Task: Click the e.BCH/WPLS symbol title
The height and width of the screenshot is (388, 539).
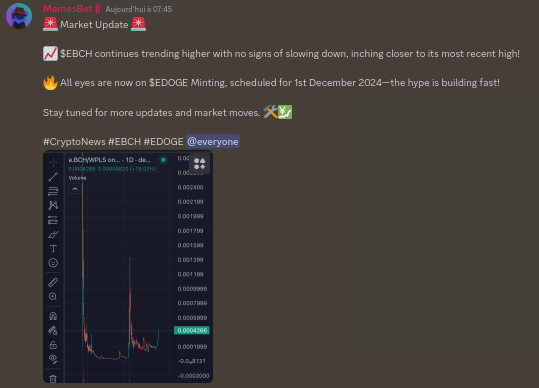Action: click(x=109, y=160)
